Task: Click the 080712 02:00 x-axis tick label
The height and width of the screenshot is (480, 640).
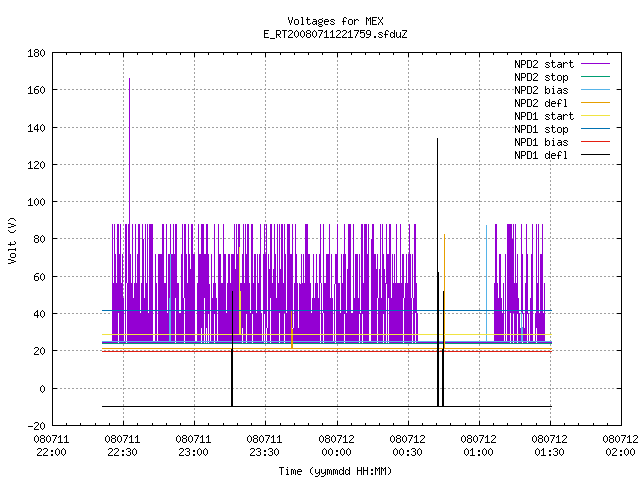Action: (620, 446)
